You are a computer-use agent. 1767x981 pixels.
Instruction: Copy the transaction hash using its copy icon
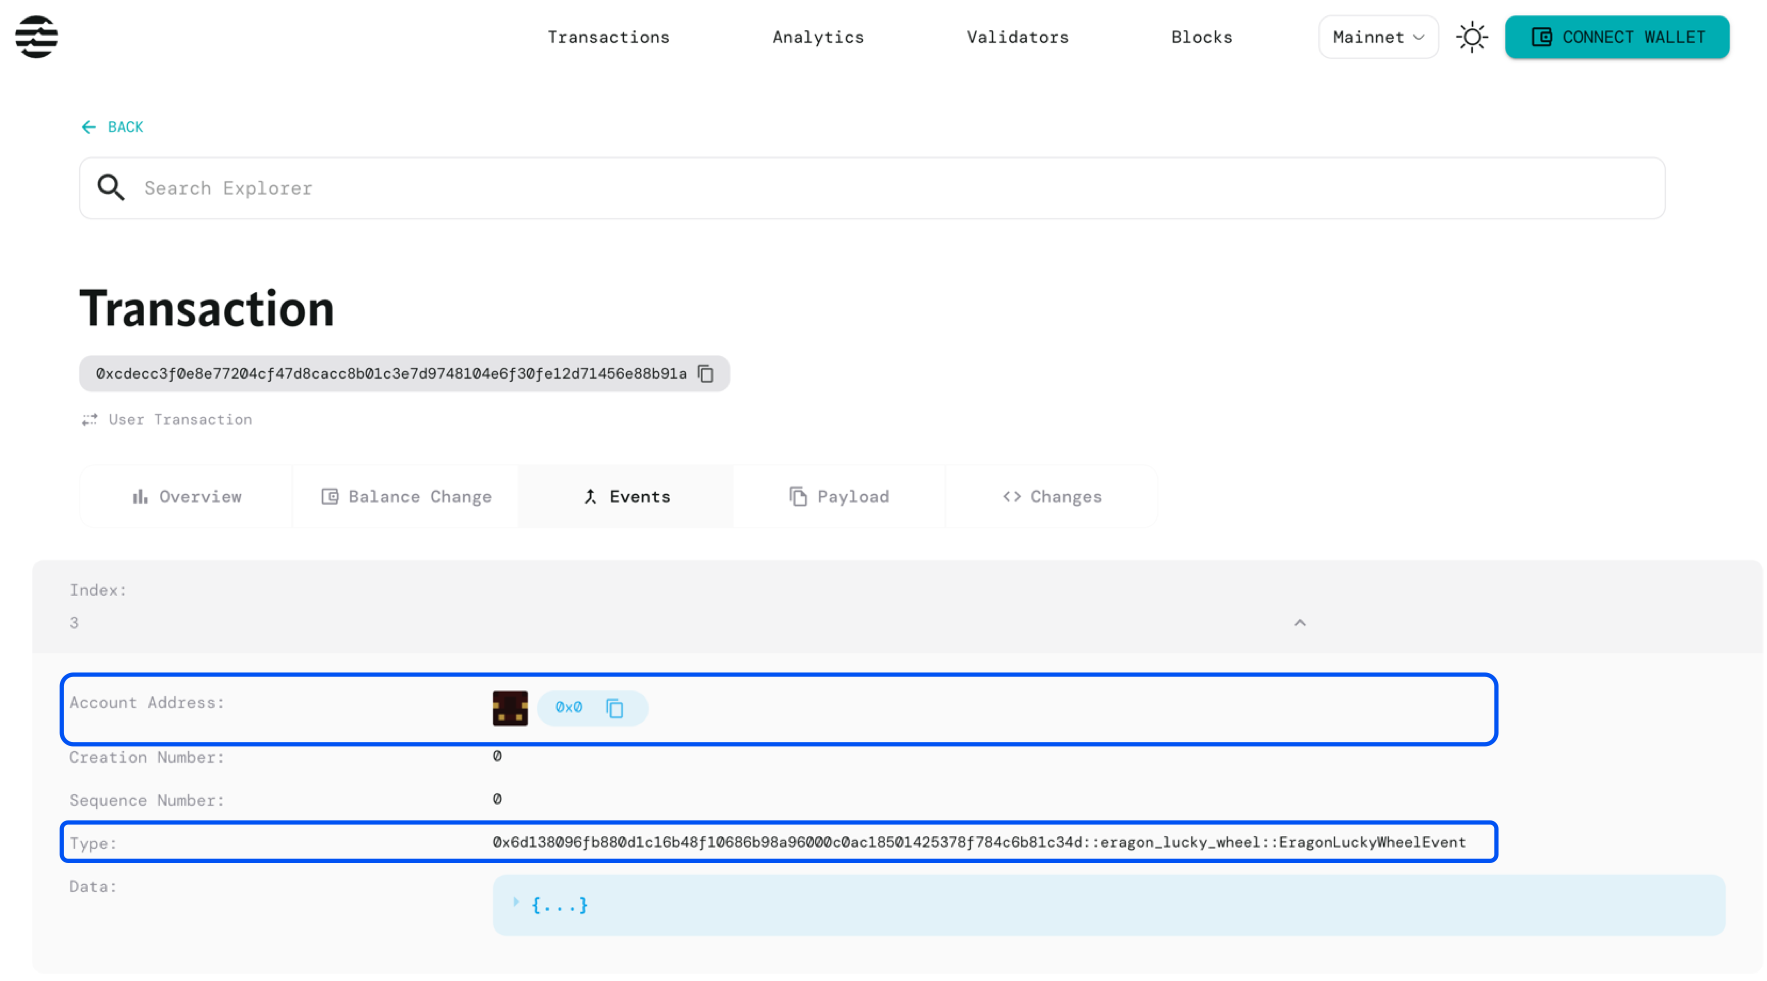tap(707, 373)
